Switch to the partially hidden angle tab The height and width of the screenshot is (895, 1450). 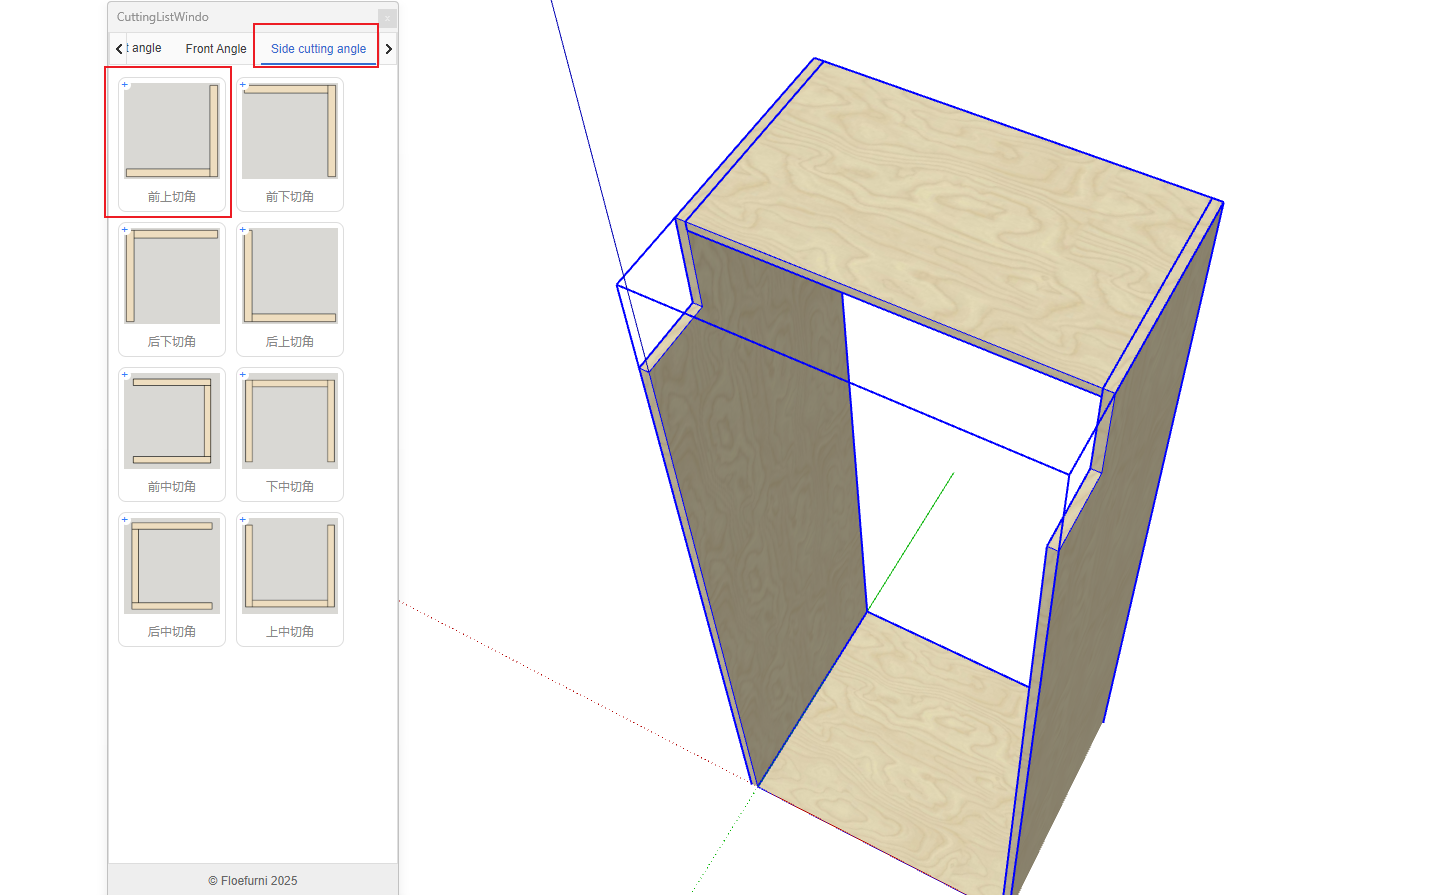coord(145,48)
